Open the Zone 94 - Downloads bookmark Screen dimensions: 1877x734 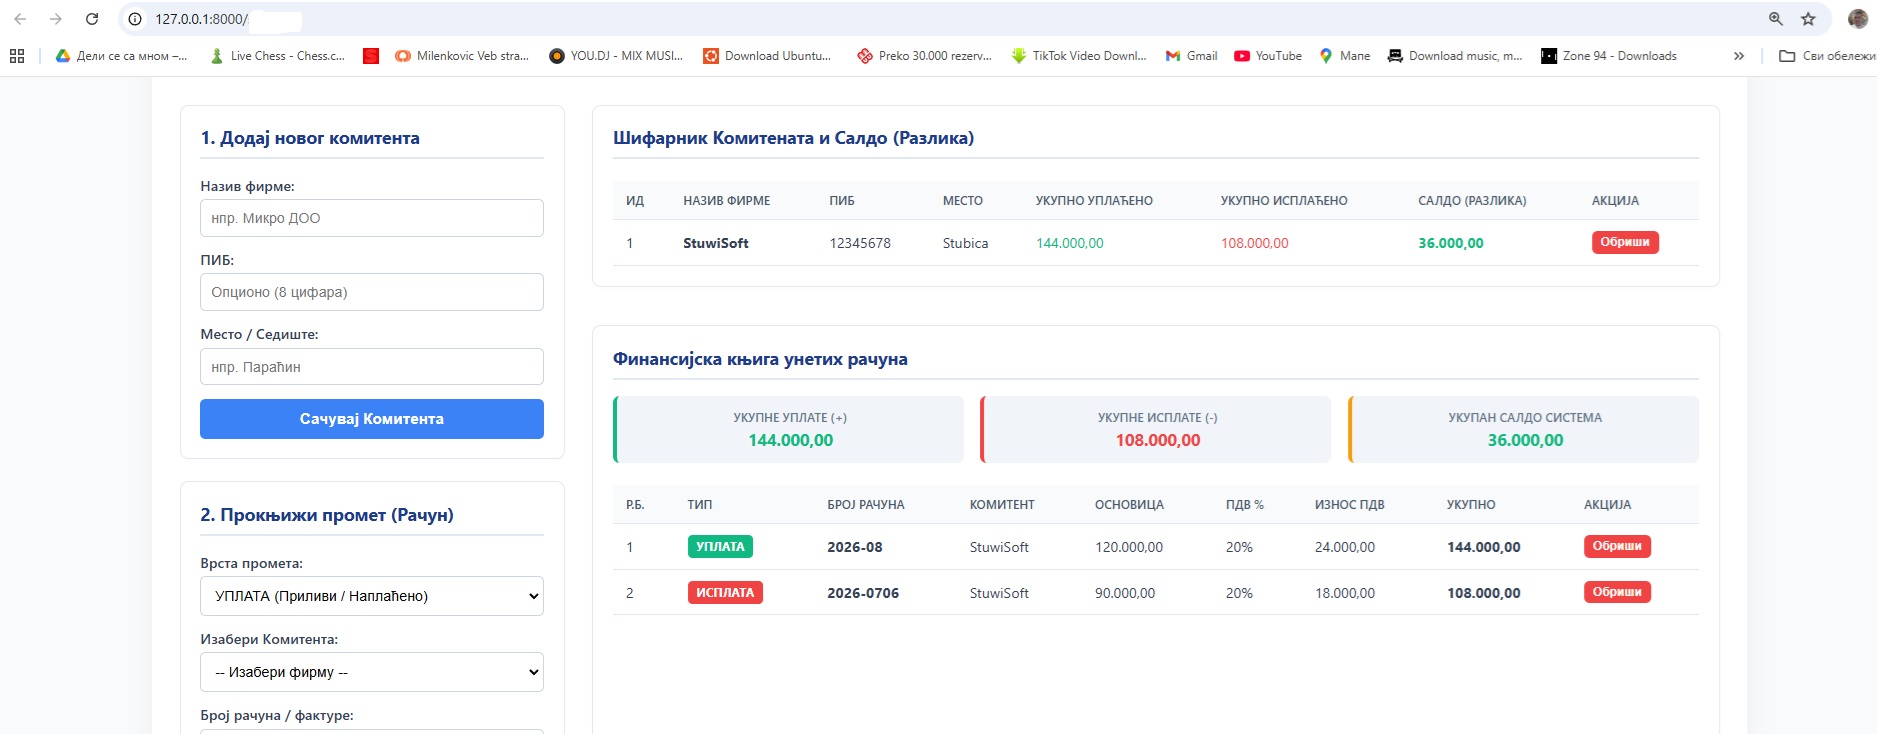(1609, 56)
